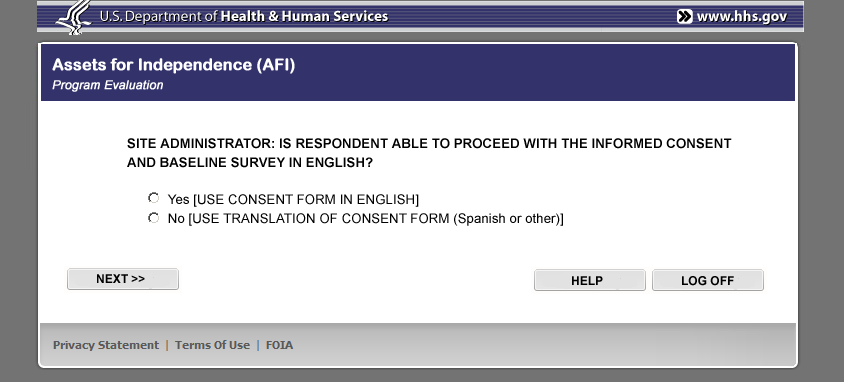Click the U.S. Department of Health & Human Services title
The width and height of the screenshot is (844, 382).
click(243, 17)
